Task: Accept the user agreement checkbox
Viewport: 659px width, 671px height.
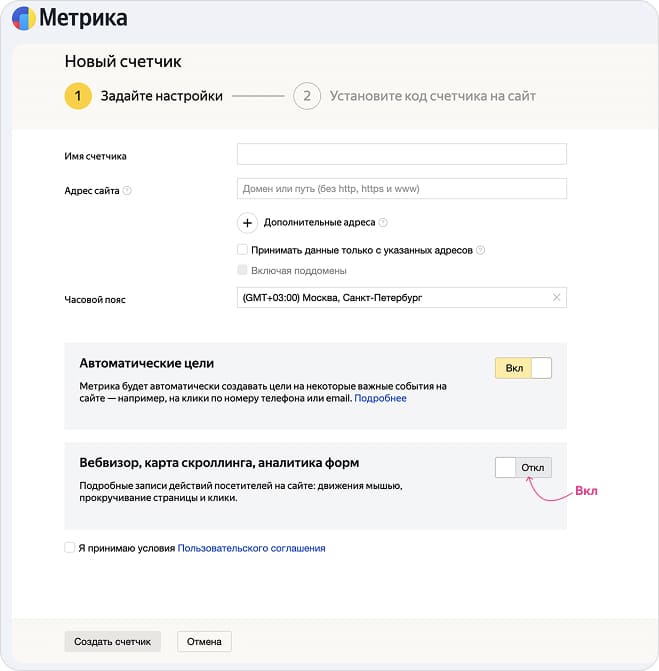Action: pos(69,548)
